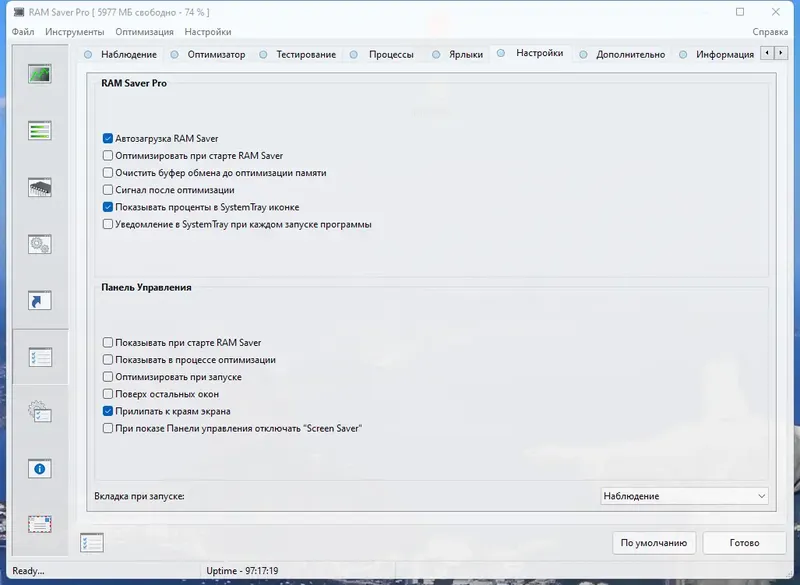
Task: Click the Дополнительно gear-checklist sidebar icon
Action: tap(39, 410)
